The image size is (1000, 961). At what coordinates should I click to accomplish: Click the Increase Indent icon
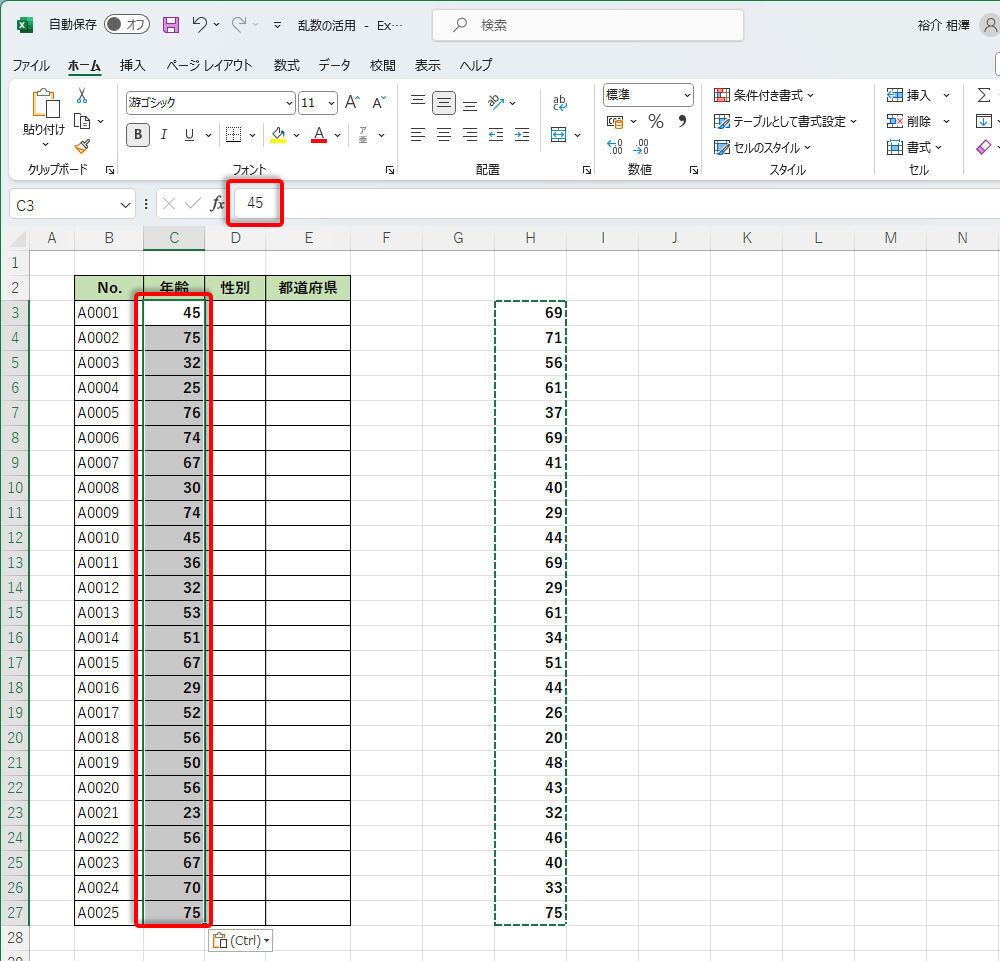[522, 135]
